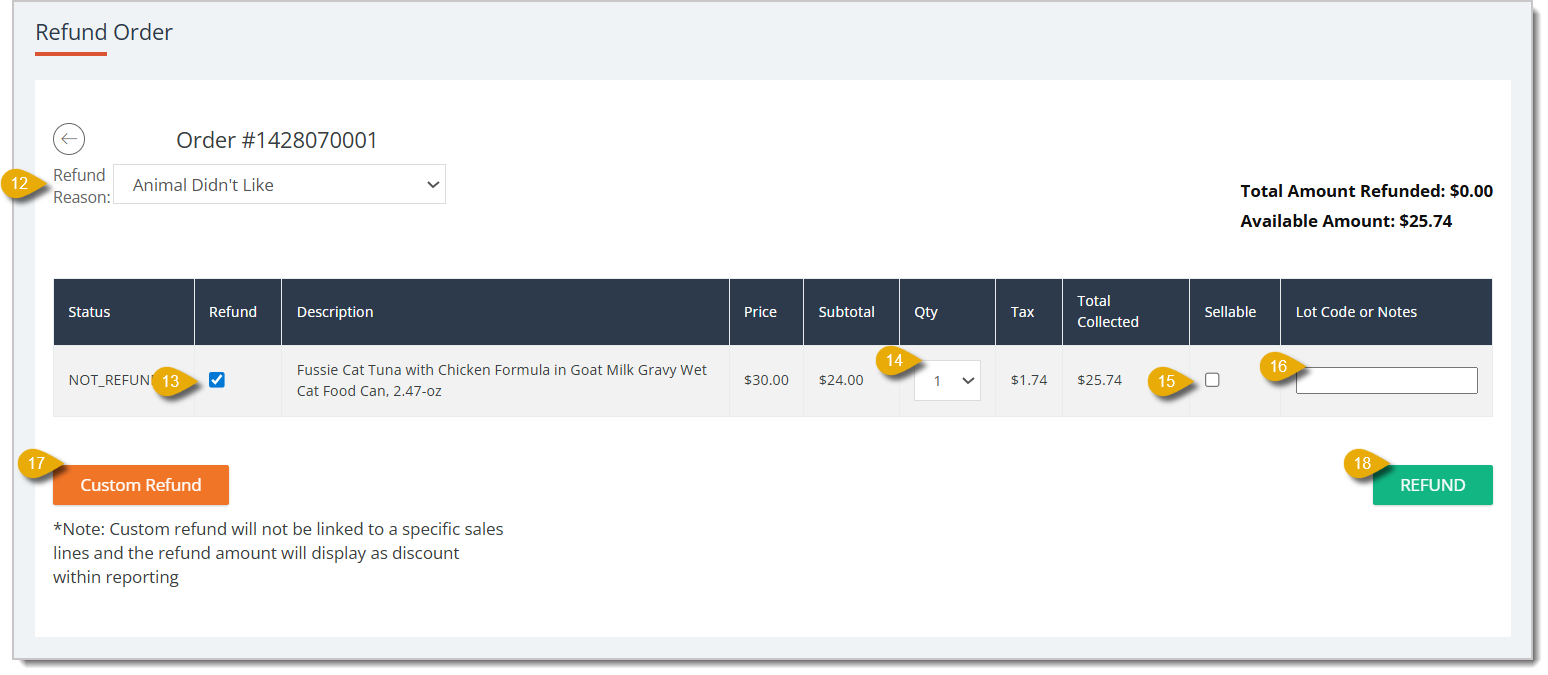Select the Refund Reason label
Screen dimensions: 1548x675
pyautogui.click(x=81, y=186)
